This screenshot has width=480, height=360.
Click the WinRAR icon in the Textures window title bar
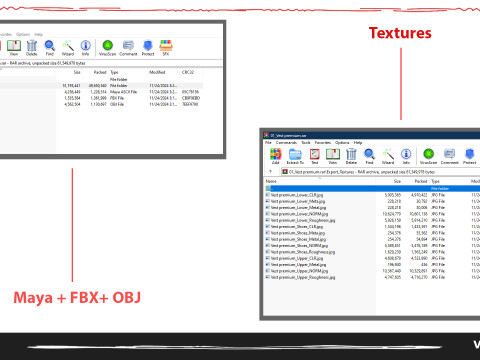(266, 135)
